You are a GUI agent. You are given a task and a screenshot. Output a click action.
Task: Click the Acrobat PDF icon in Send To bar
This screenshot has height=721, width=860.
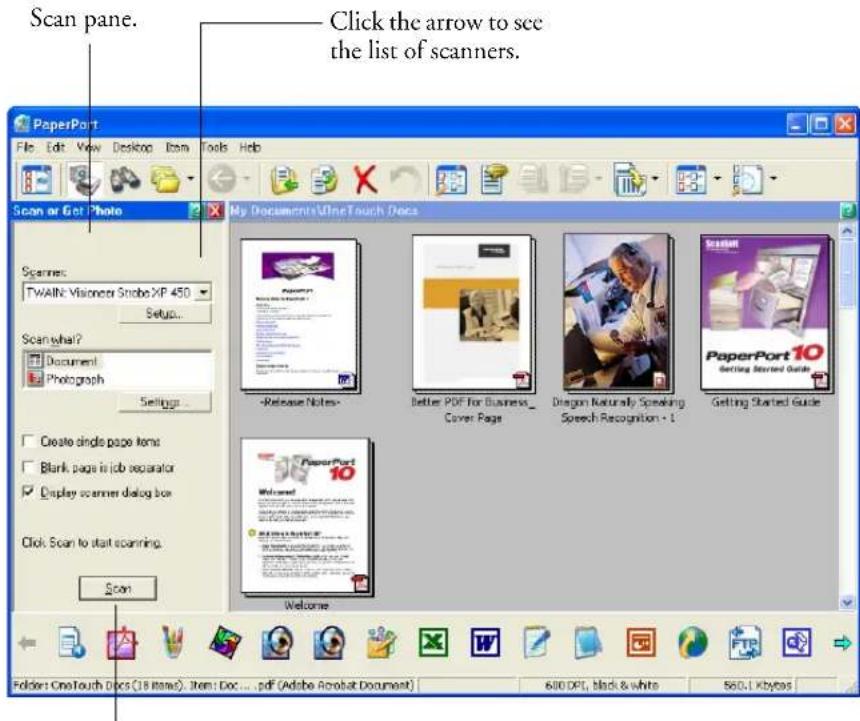(122, 643)
